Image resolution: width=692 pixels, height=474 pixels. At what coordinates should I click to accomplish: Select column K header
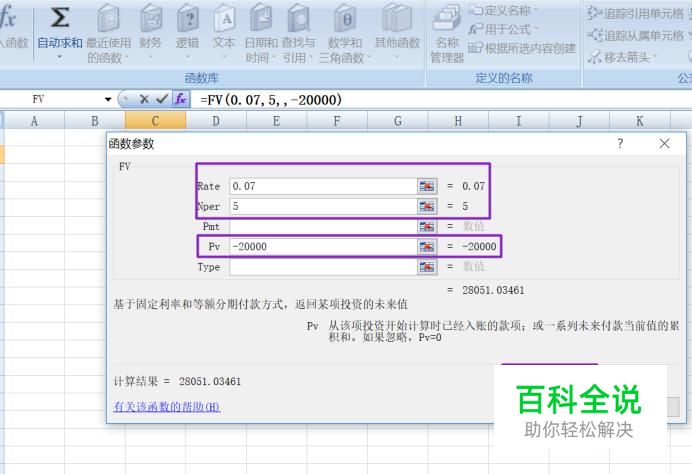click(x=639, y=120)
